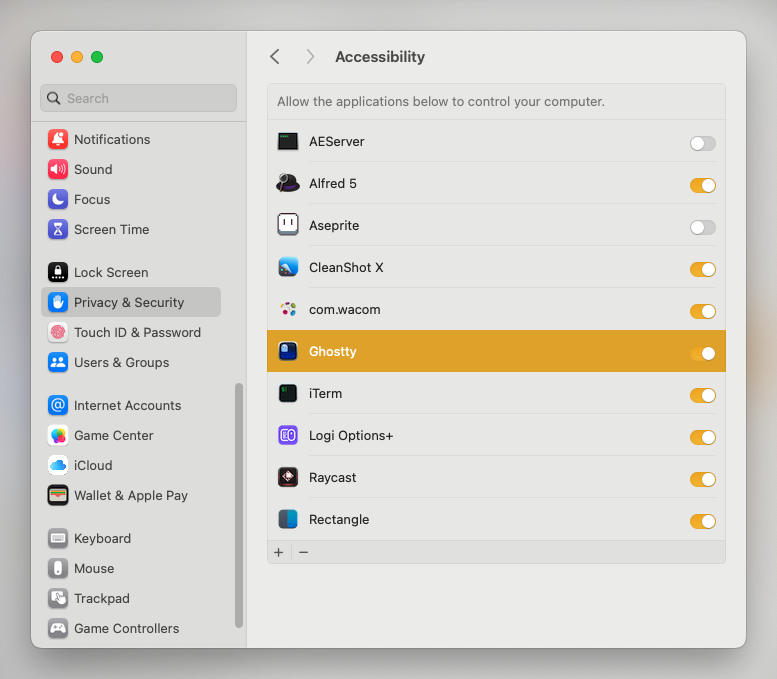Click the Search field in the sidebar

point(140,98)
